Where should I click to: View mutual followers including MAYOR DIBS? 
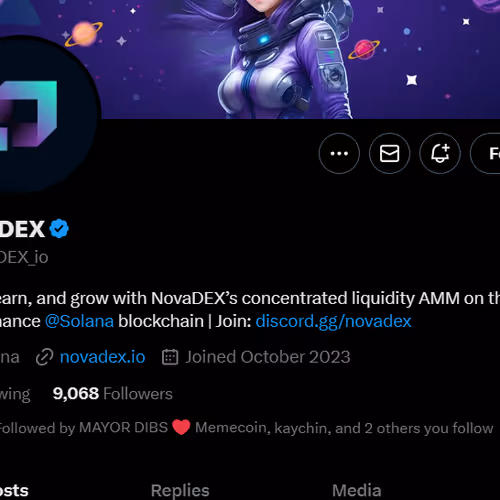pyautogui.click(x=246, y=428)
